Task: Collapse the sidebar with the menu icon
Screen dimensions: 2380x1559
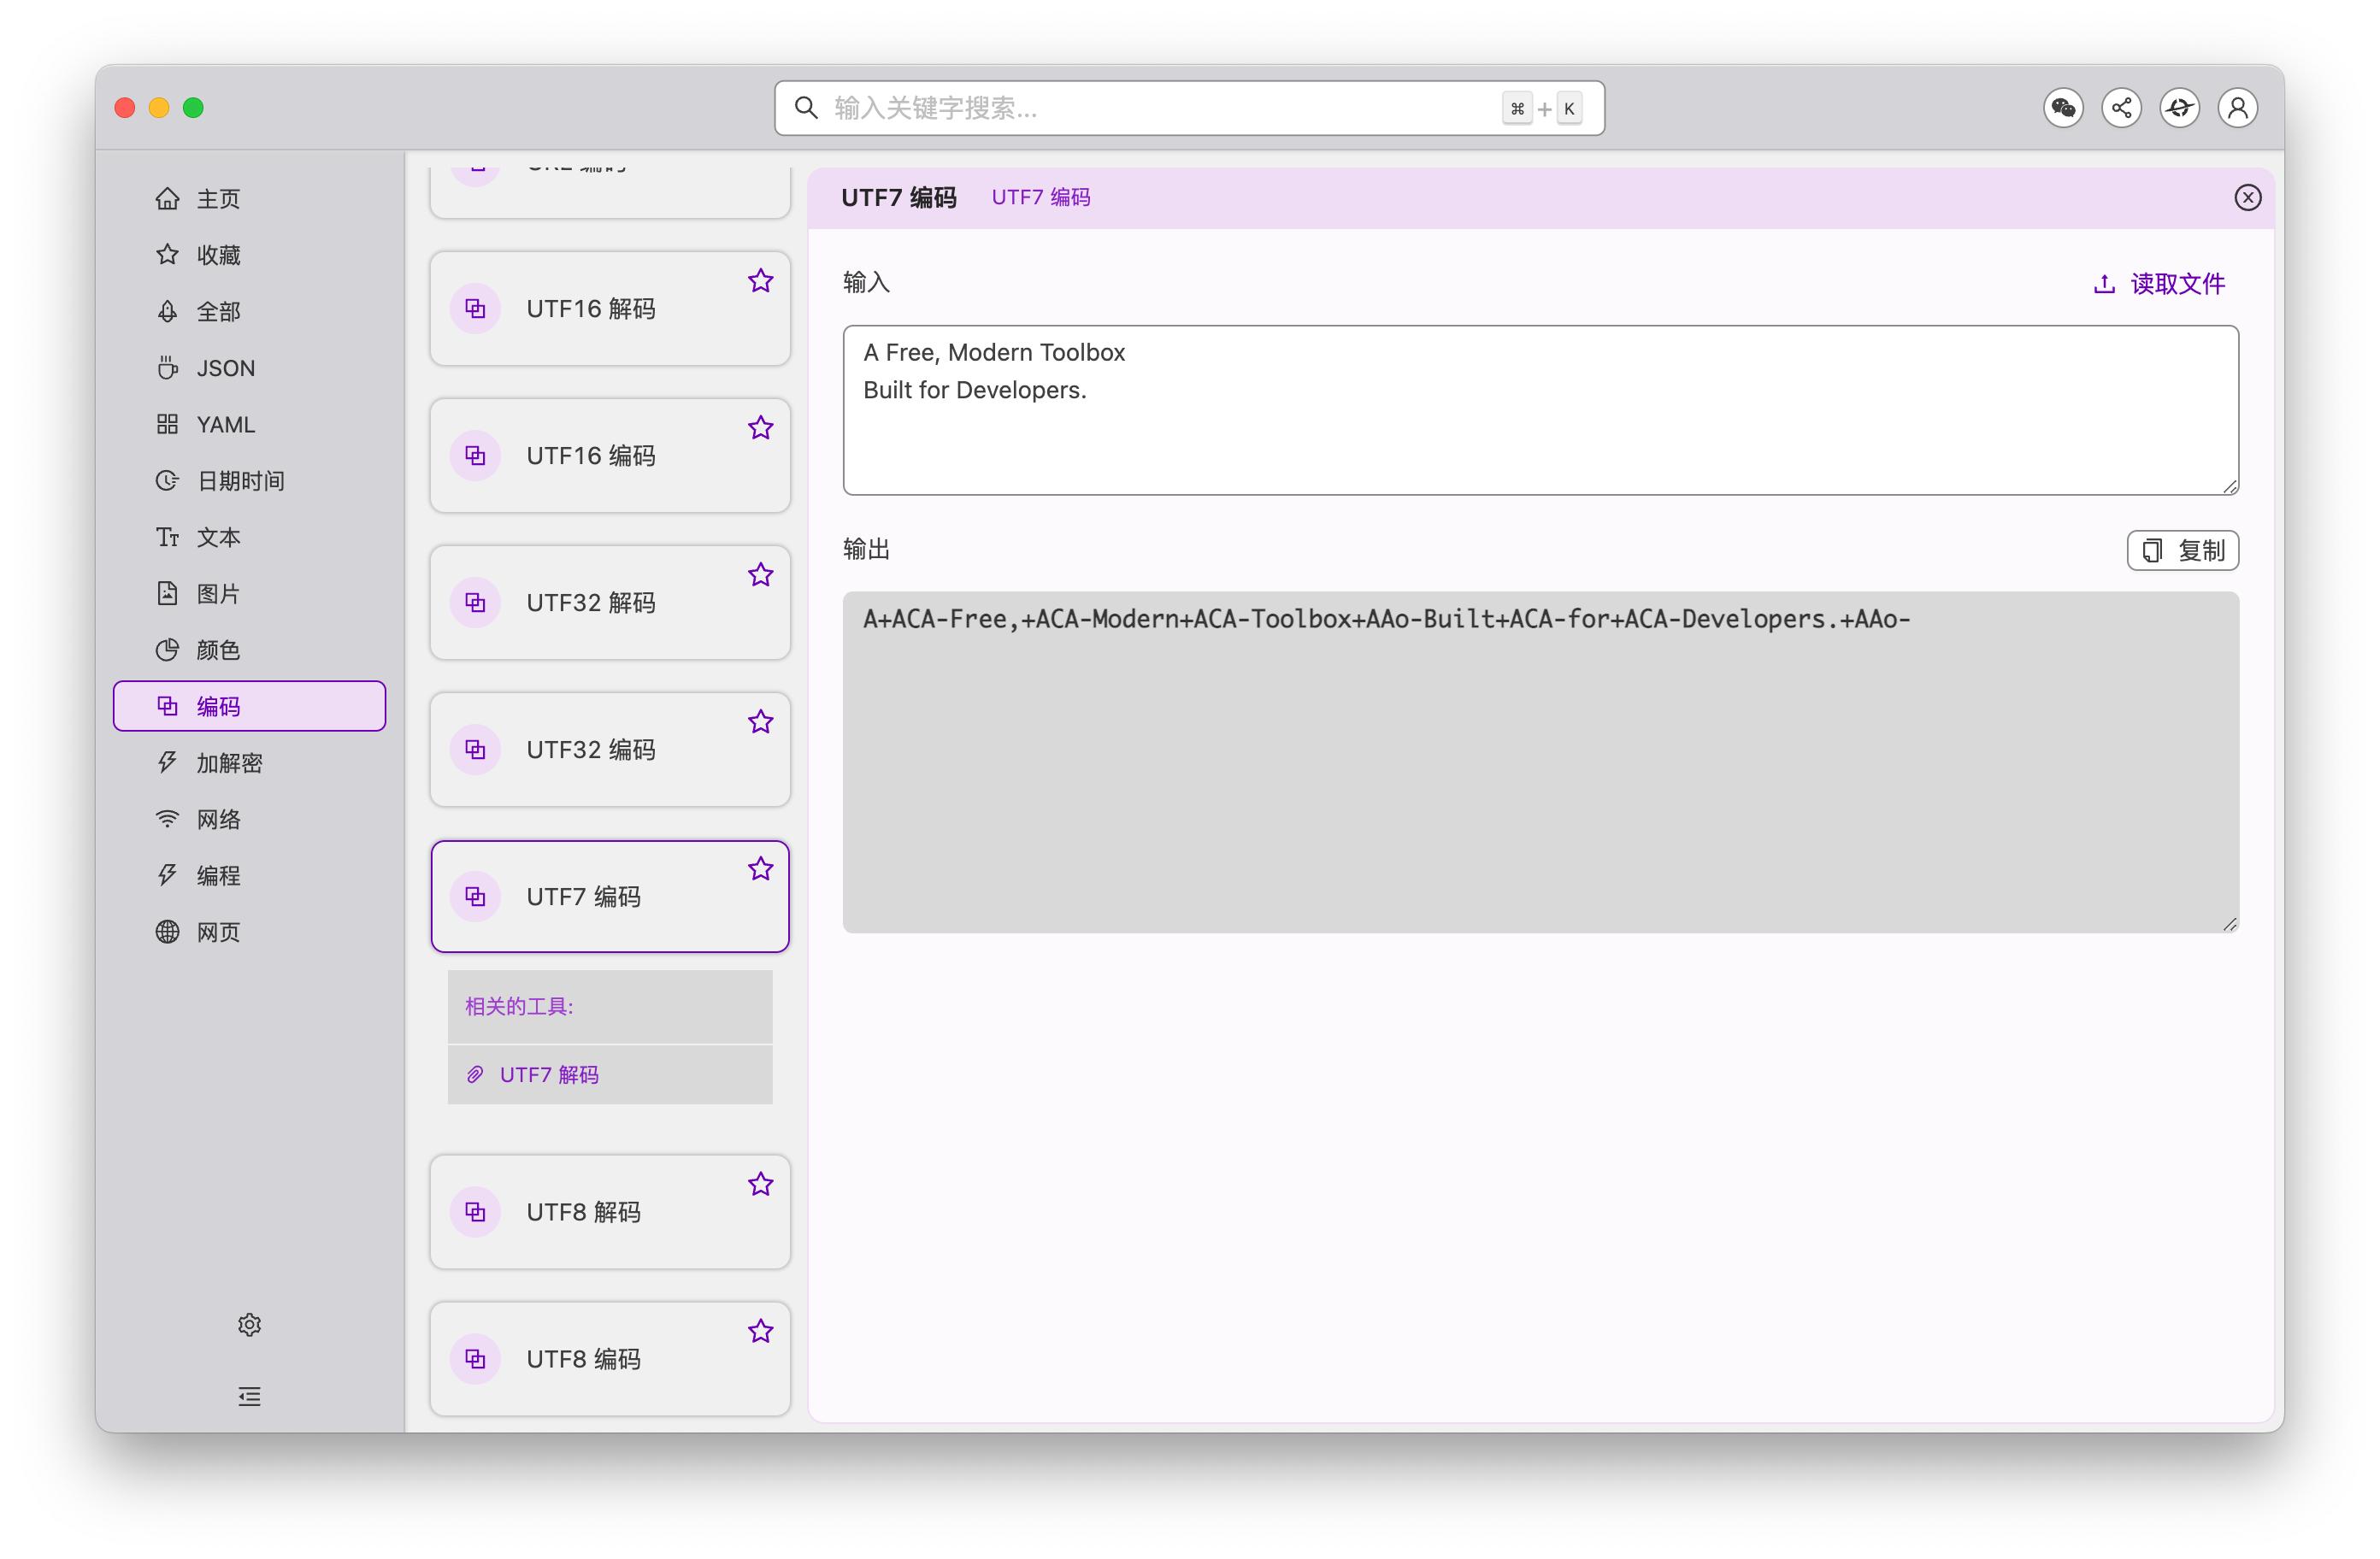Action: pyautogui.click(x=249, y=1396)
